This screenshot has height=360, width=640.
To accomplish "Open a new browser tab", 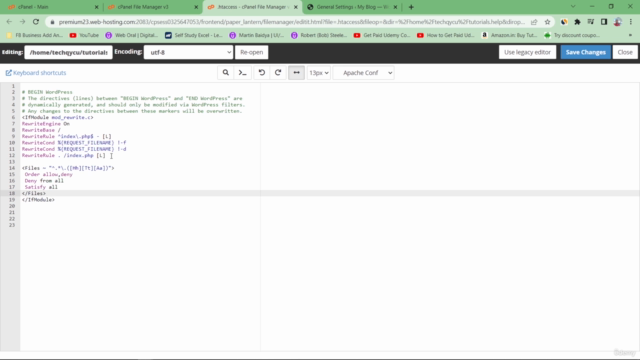I will [411, 7].
